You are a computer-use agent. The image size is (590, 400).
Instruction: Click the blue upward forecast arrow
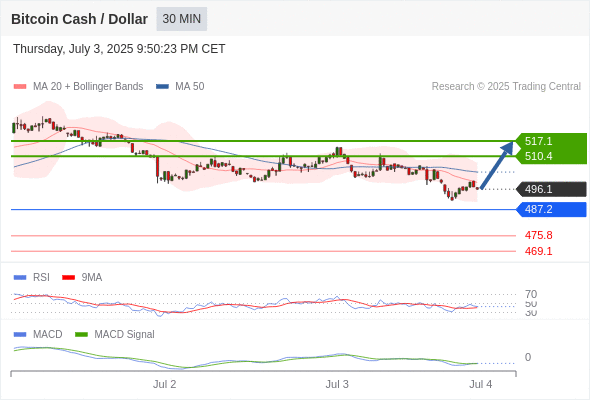tap(497, 165)
